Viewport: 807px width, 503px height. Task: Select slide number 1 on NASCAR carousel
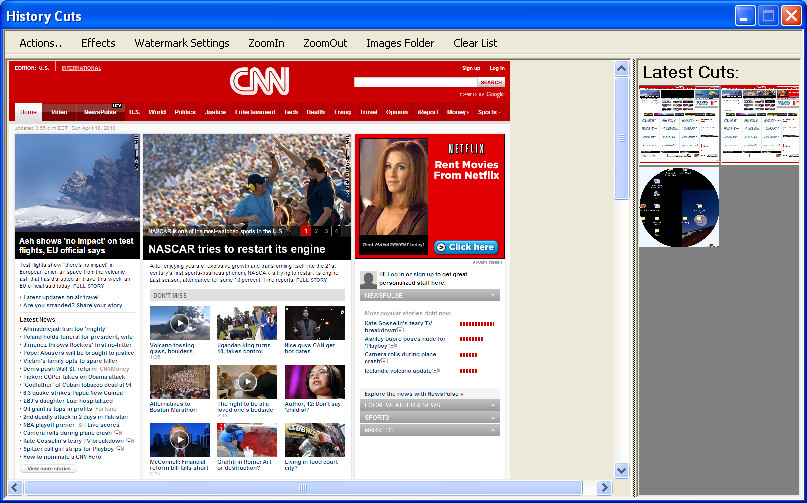click(x=306, y=231)
